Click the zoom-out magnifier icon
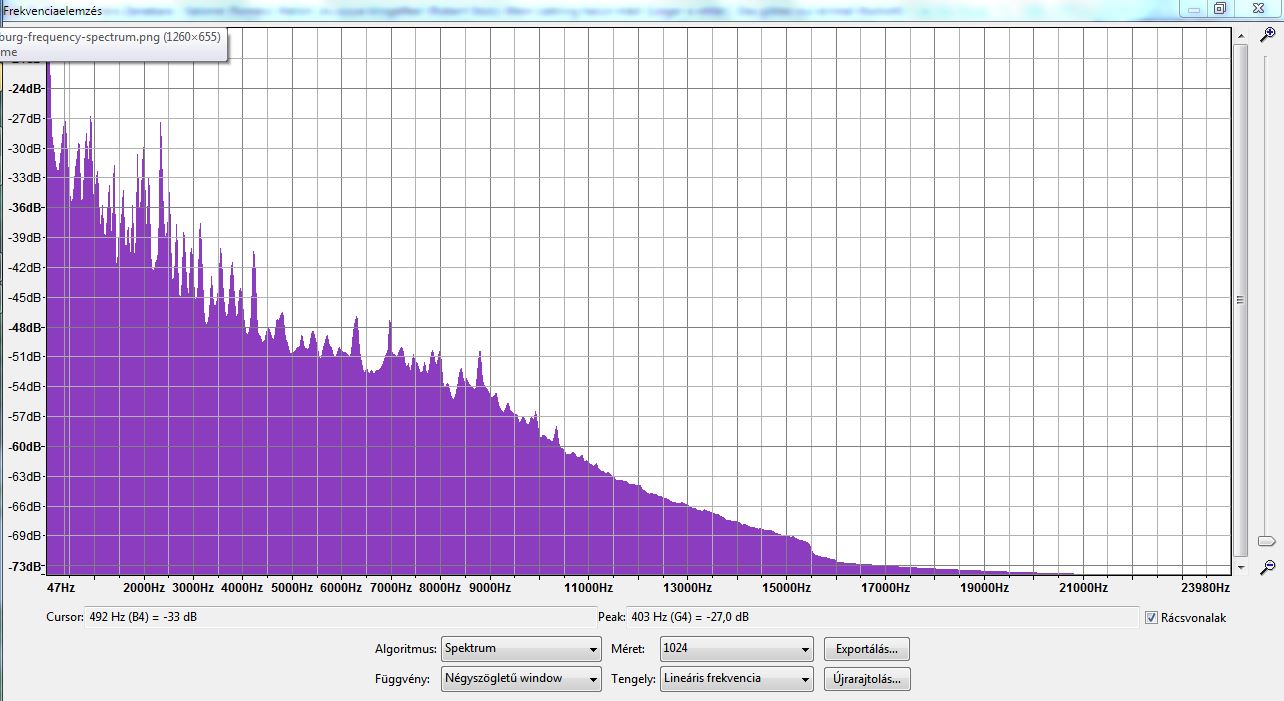This screenshot has height=701, width=1284. (1267, 567)
